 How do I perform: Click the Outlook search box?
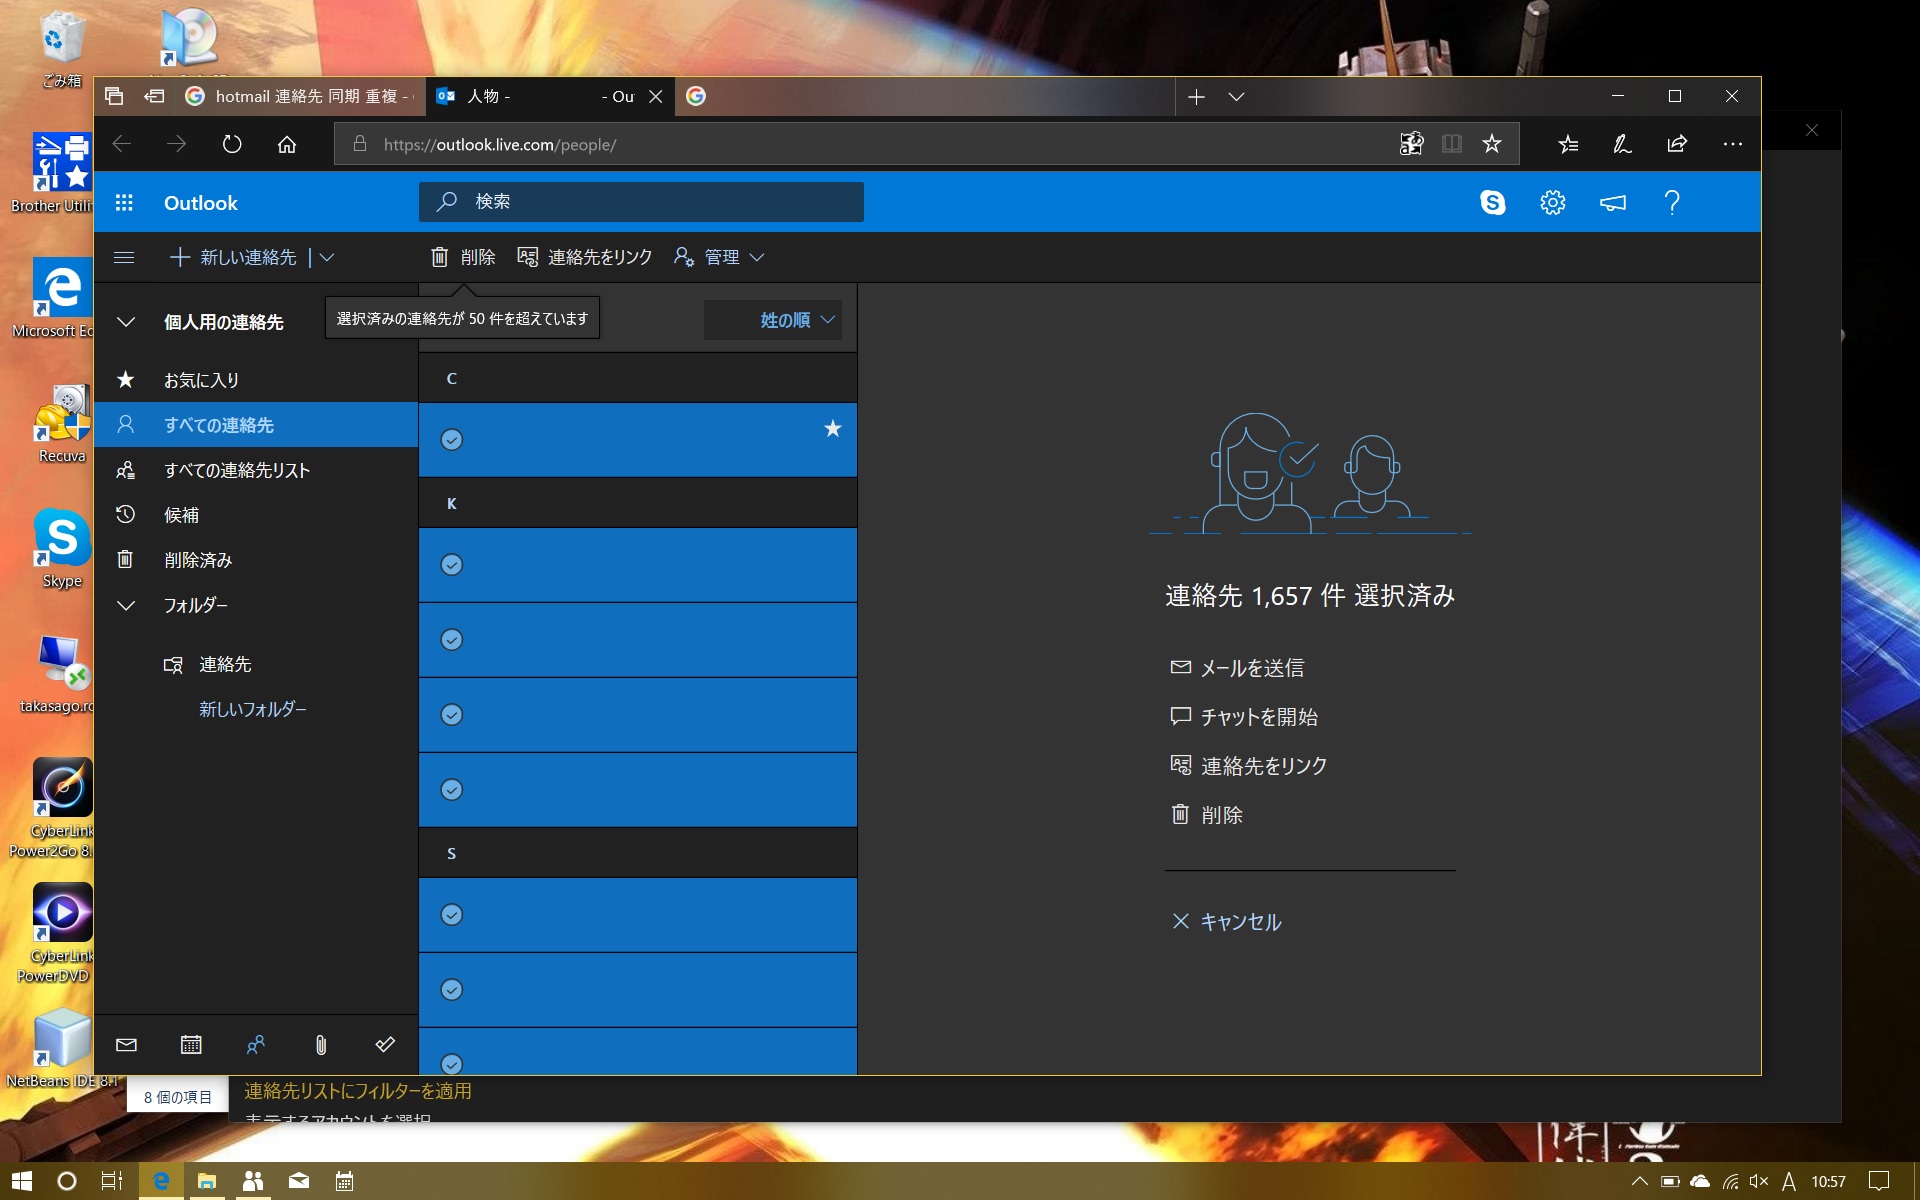pyautogui.click(x=641, y=202)
